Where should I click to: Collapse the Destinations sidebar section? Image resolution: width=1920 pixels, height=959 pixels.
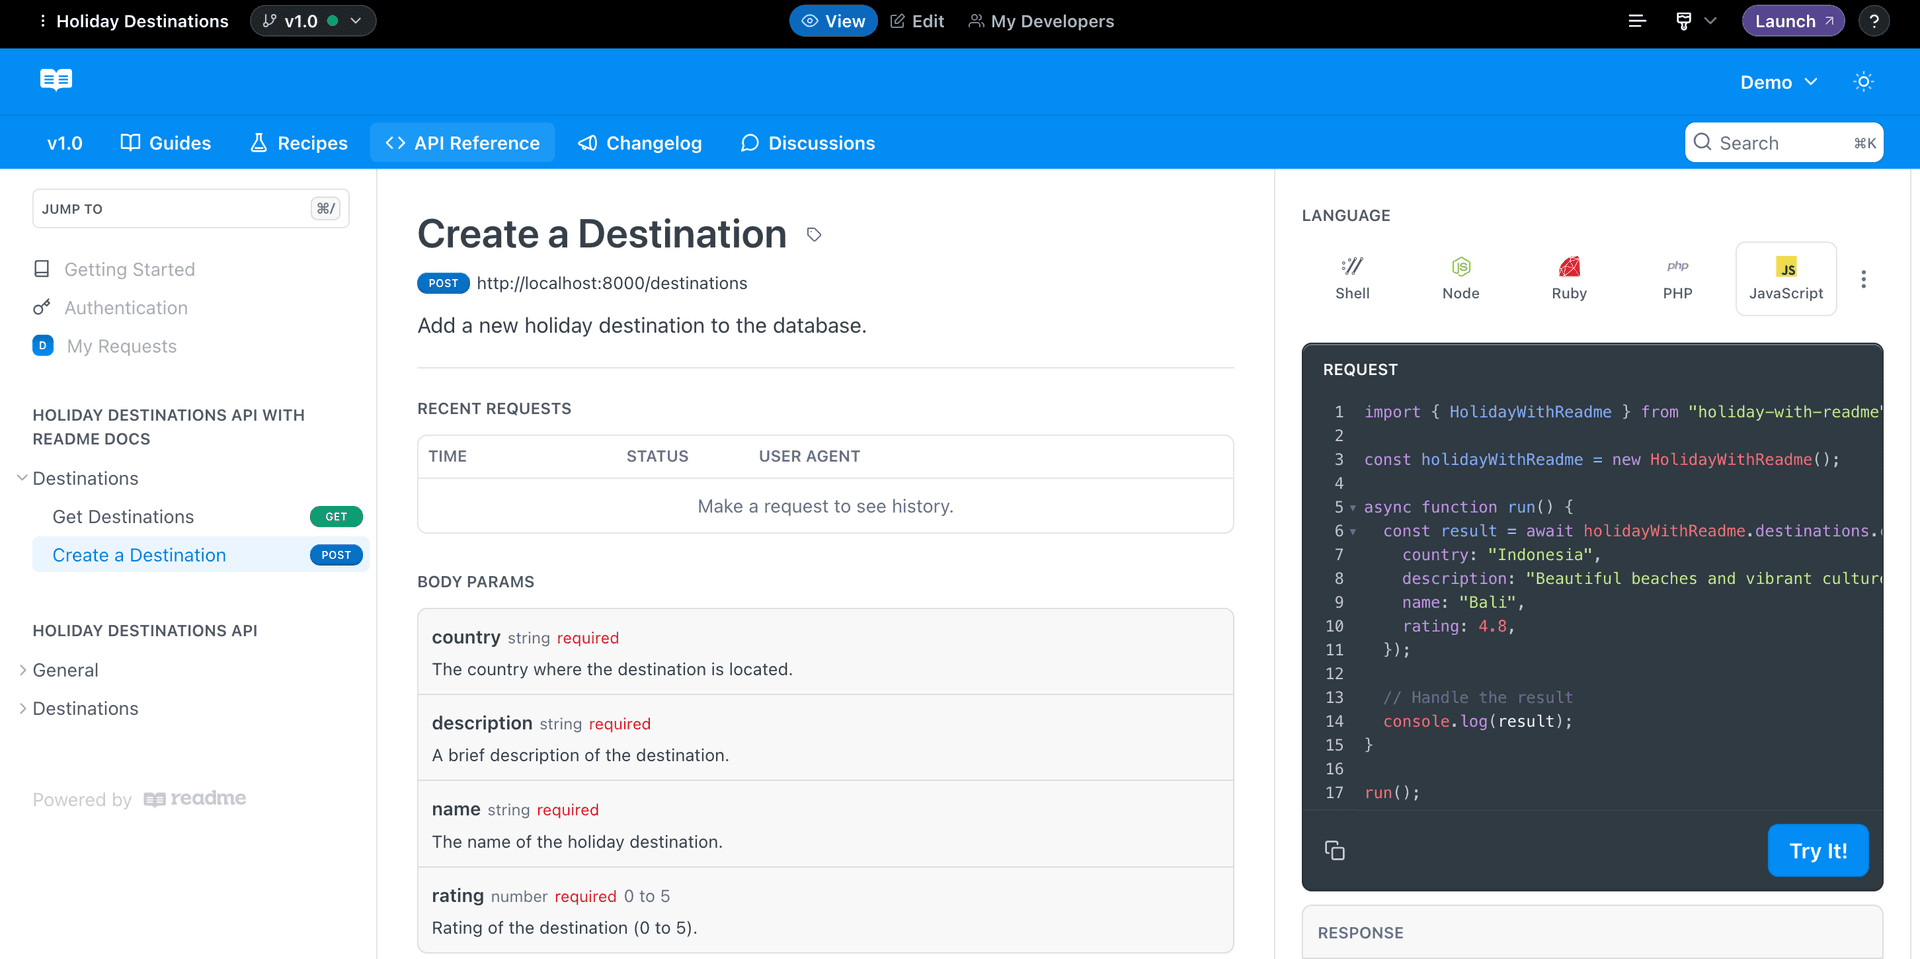click(22, 478)
